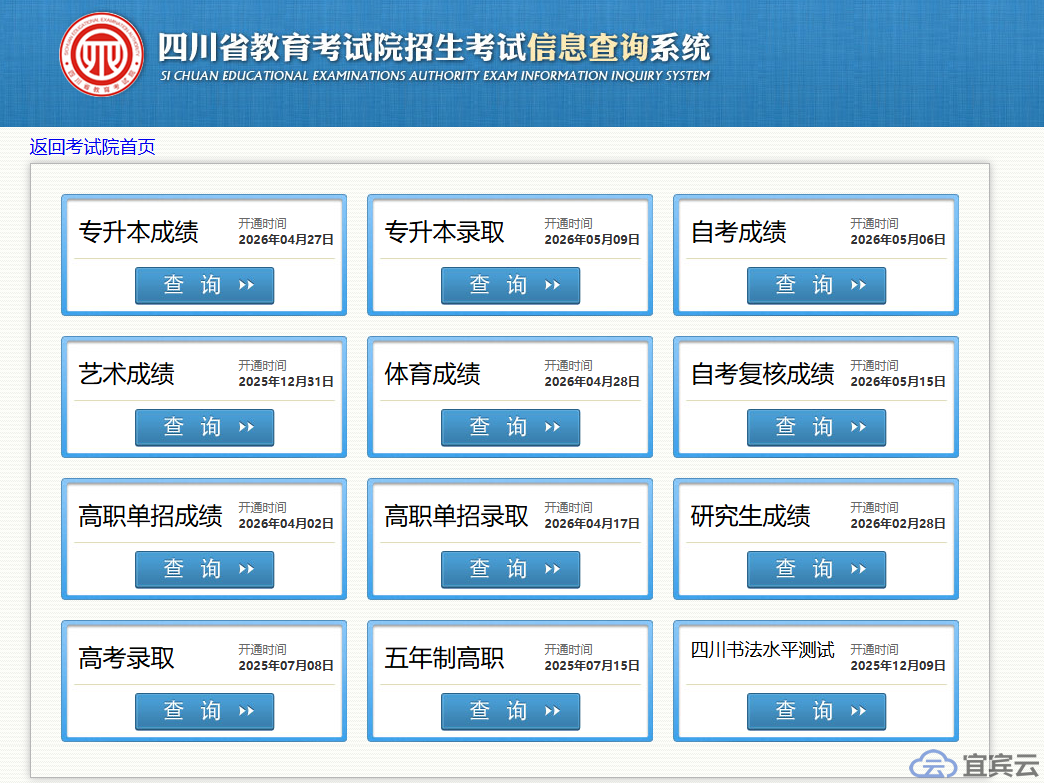Select the 自考成绩 title text
Viewport: 1044px width, 783px height.
pyautogui.click(x=738, y=232)
